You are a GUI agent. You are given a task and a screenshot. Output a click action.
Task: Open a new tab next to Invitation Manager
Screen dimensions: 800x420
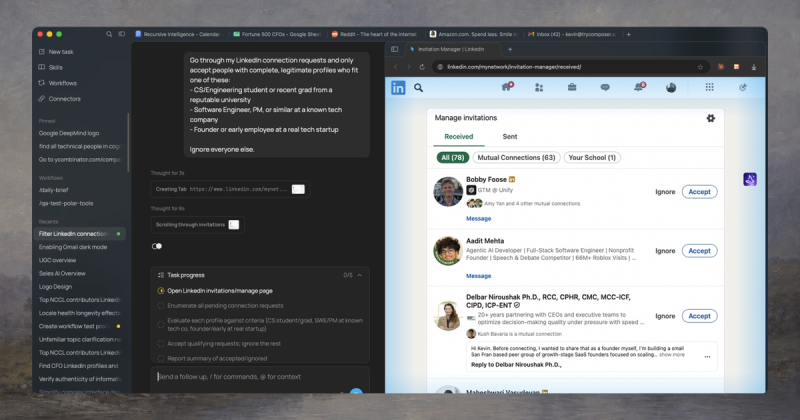tap(510, 50)
